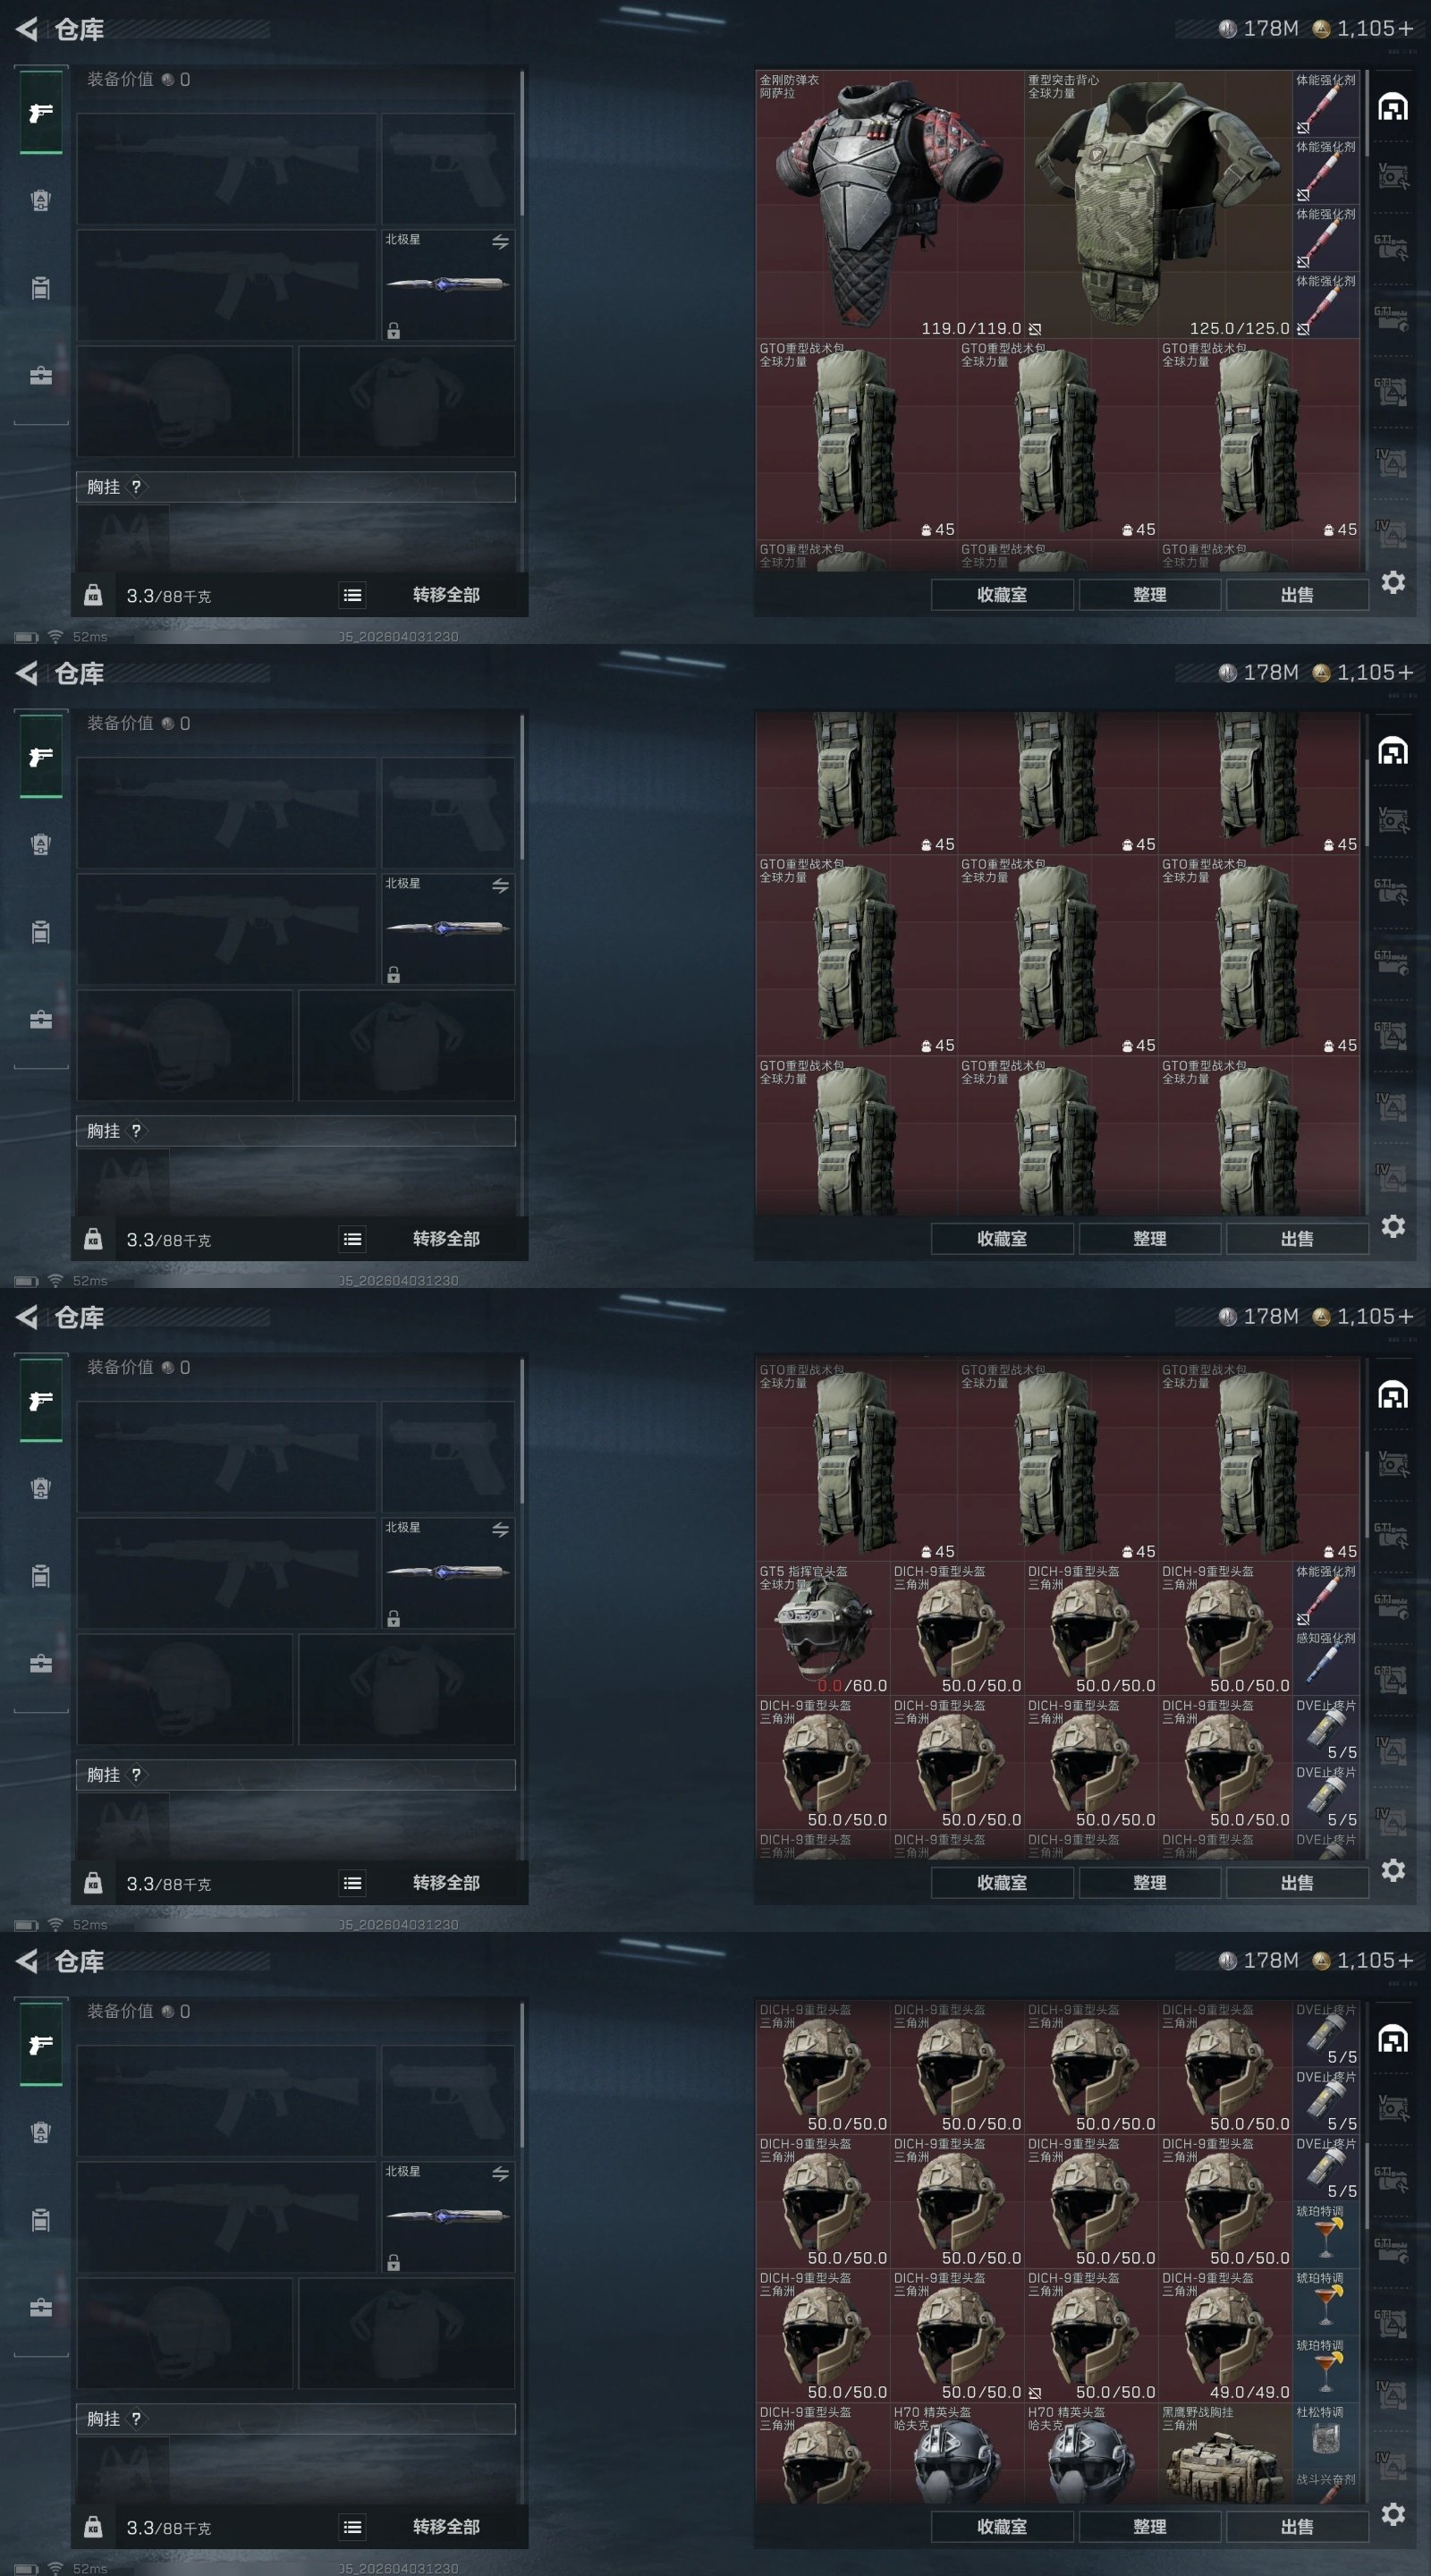The height and width of the screenshot is (2576, 1431).
Task: Open settings gear beside 出售 near 黑鹰野战胸挂
Action: tap(1393, 2514)
